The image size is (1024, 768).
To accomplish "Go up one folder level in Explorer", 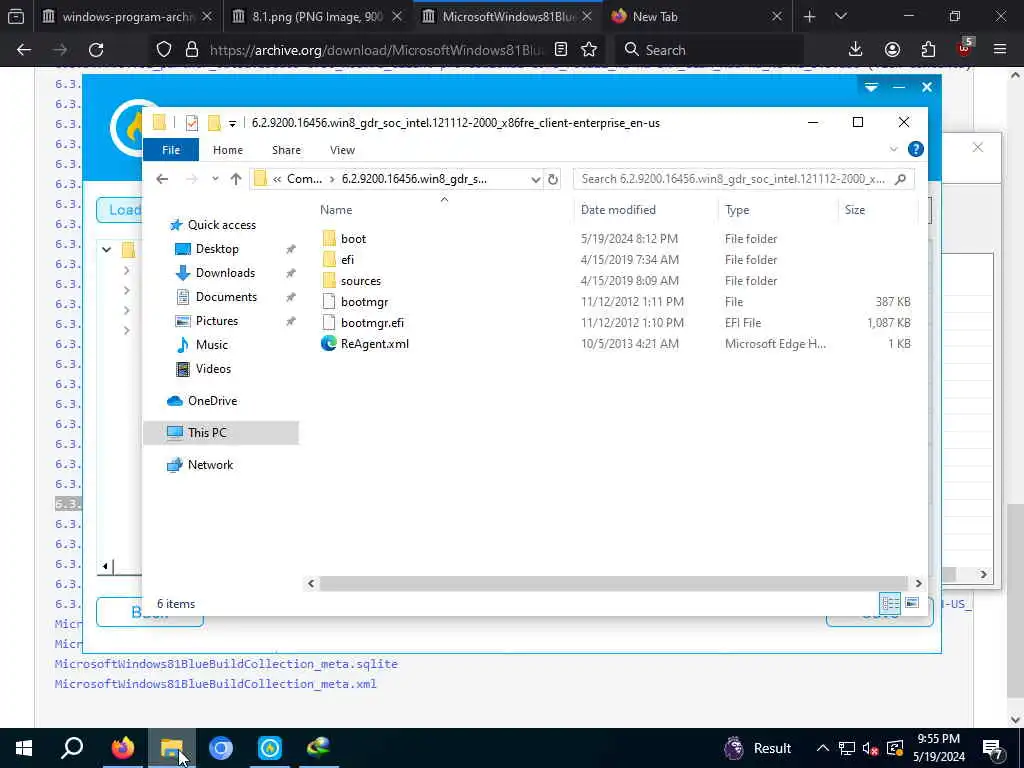I will [236, 179].
